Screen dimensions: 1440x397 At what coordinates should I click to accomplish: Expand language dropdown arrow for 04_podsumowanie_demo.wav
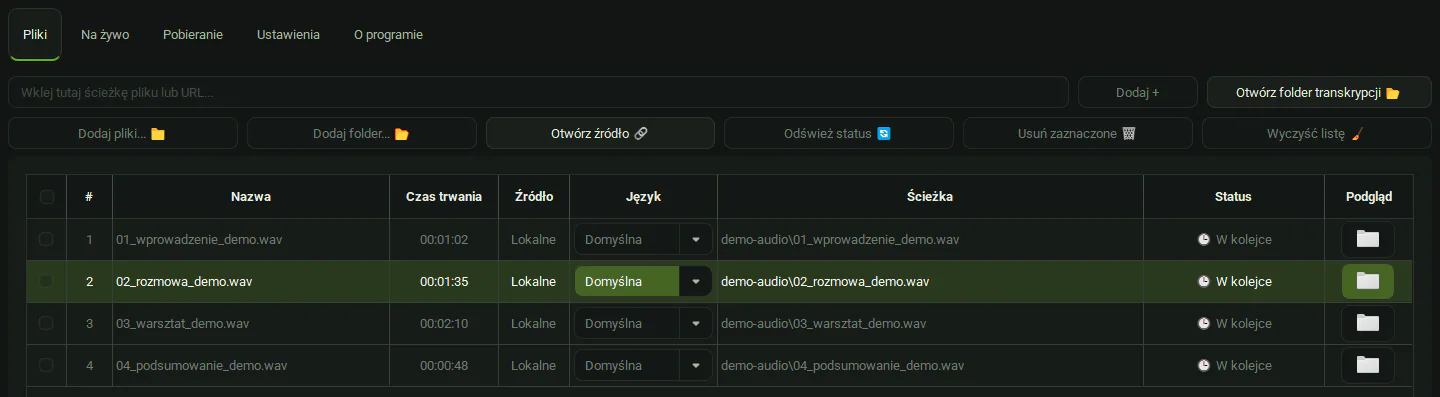[x=695, y=366]
